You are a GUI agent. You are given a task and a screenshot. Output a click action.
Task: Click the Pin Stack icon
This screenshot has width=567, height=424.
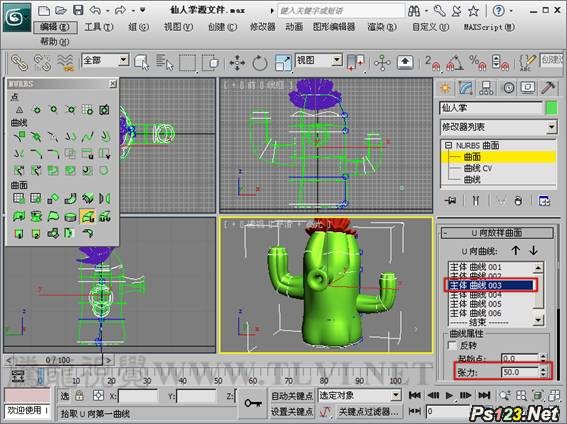[451, 201]
